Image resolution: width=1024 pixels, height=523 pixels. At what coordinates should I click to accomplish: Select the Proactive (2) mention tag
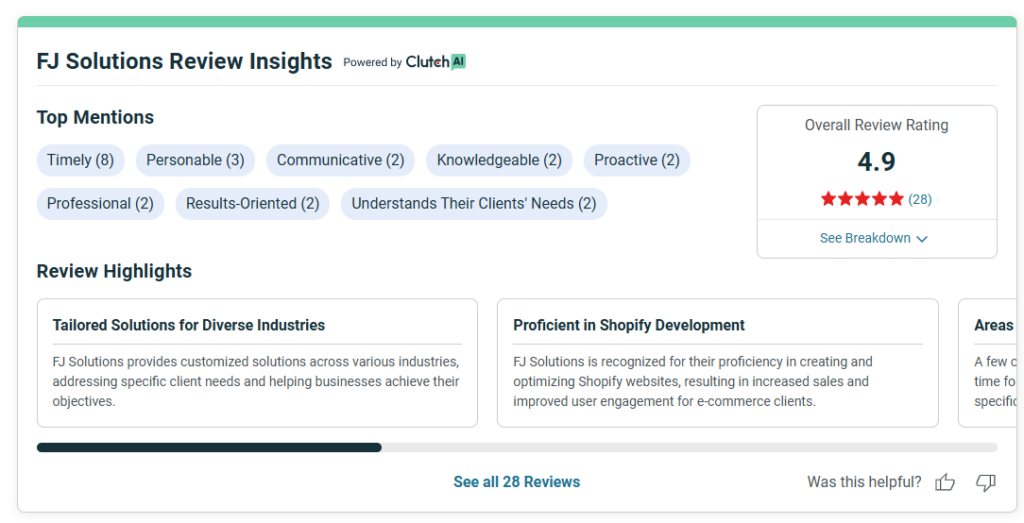[637, 160]
